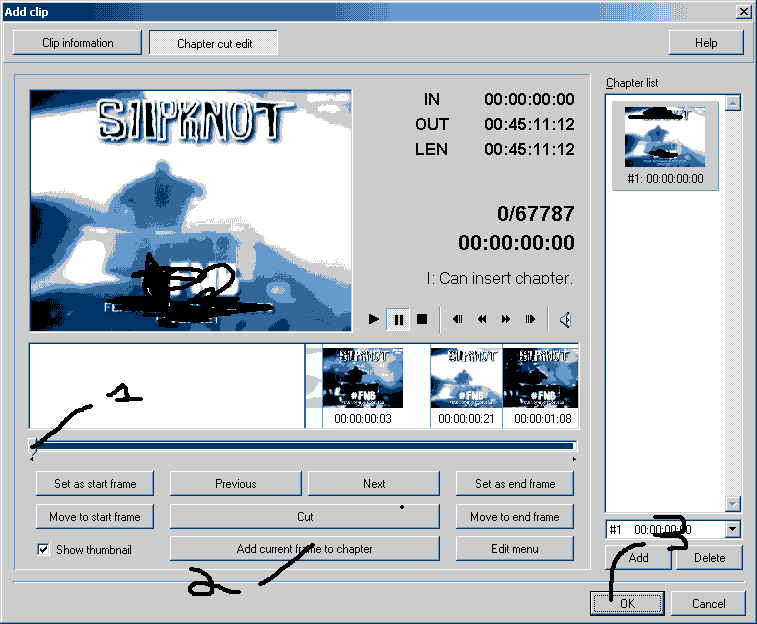Go to Previous frame button

click(236, 484)
